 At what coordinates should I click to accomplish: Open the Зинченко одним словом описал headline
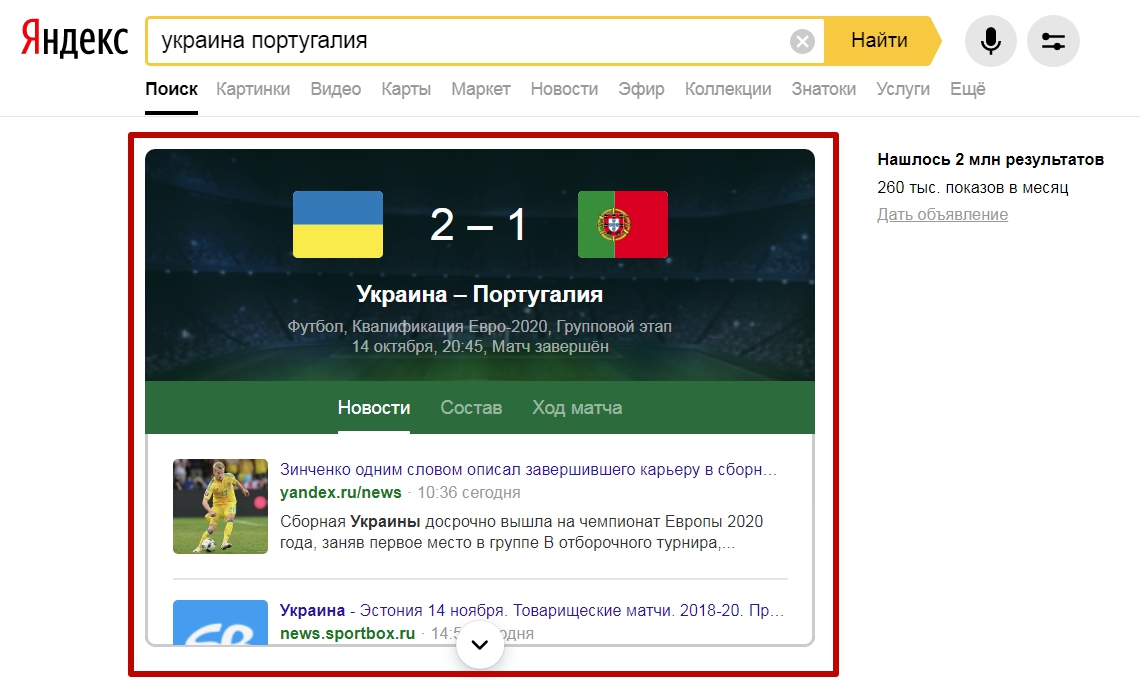[529, 469]
